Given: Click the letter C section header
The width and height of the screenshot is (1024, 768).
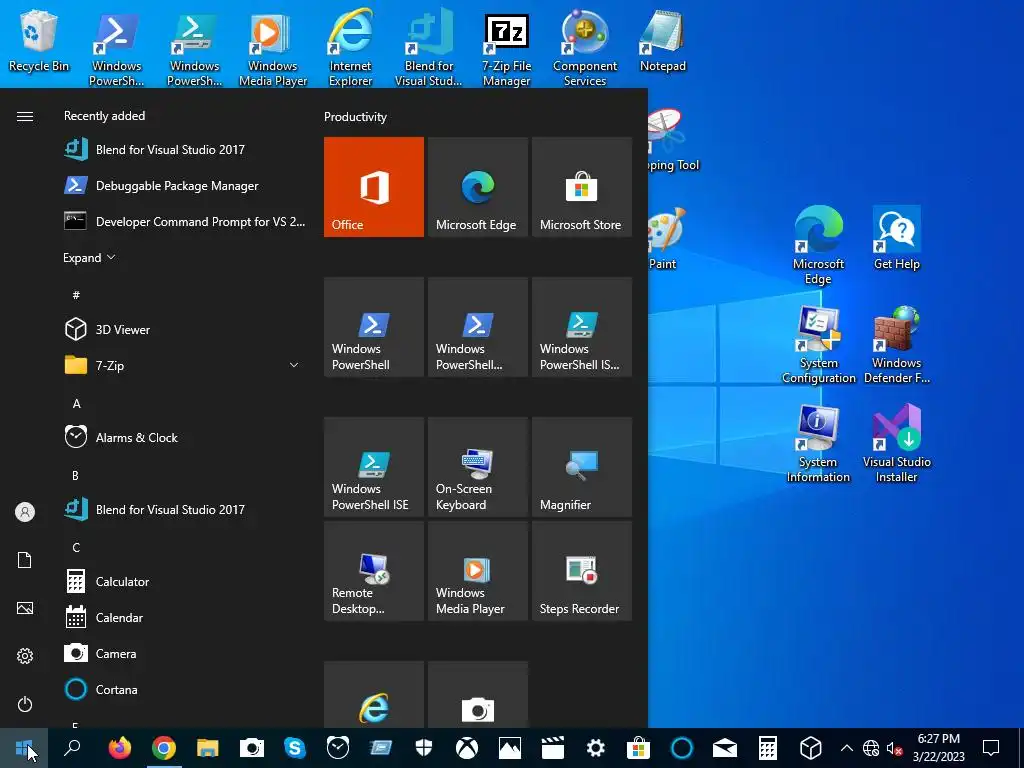Looking at the screenshot, I should click(76, 547).
